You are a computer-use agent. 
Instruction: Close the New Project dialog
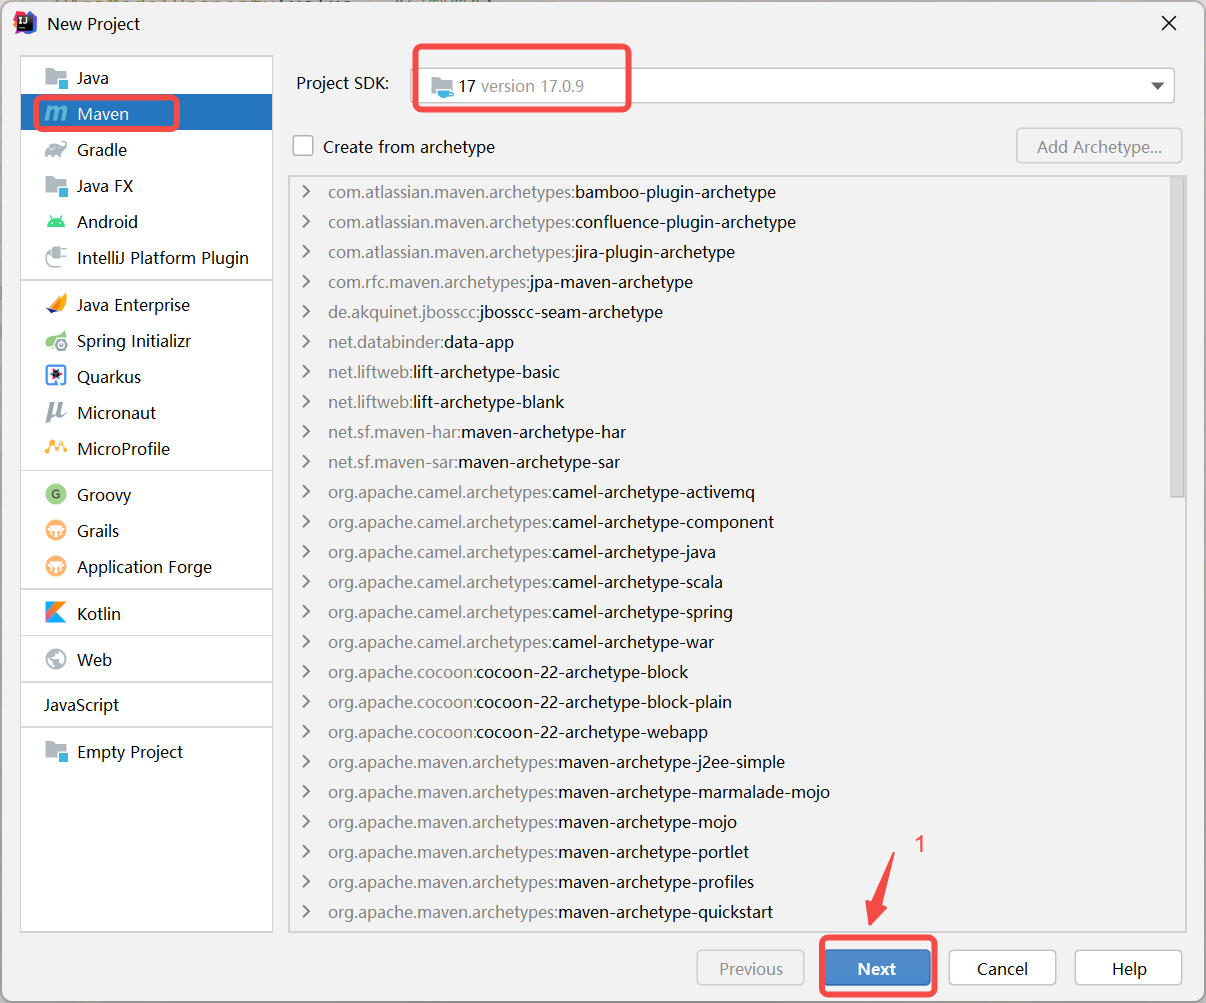pos(1168,23)
